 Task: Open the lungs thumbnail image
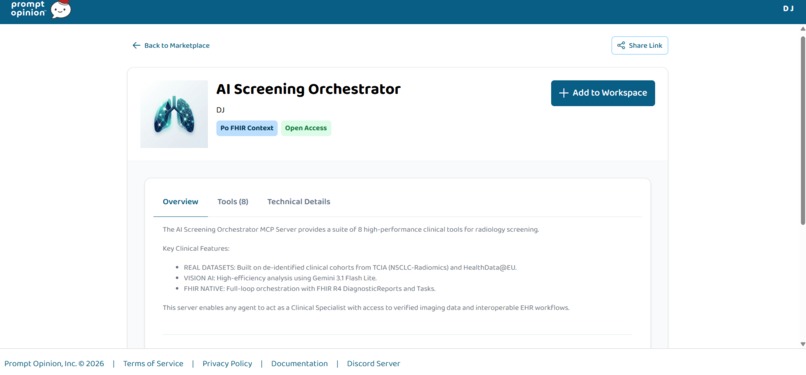click(x=174, y=114)
